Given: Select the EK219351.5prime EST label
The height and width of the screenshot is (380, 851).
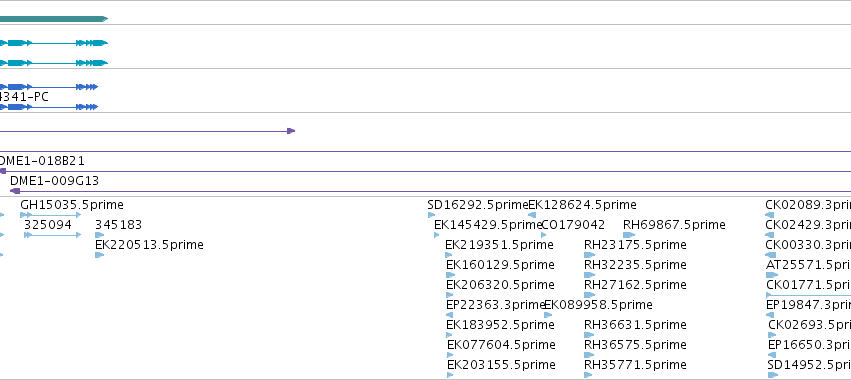Looking at the screenshot, I should coord(499,245).
